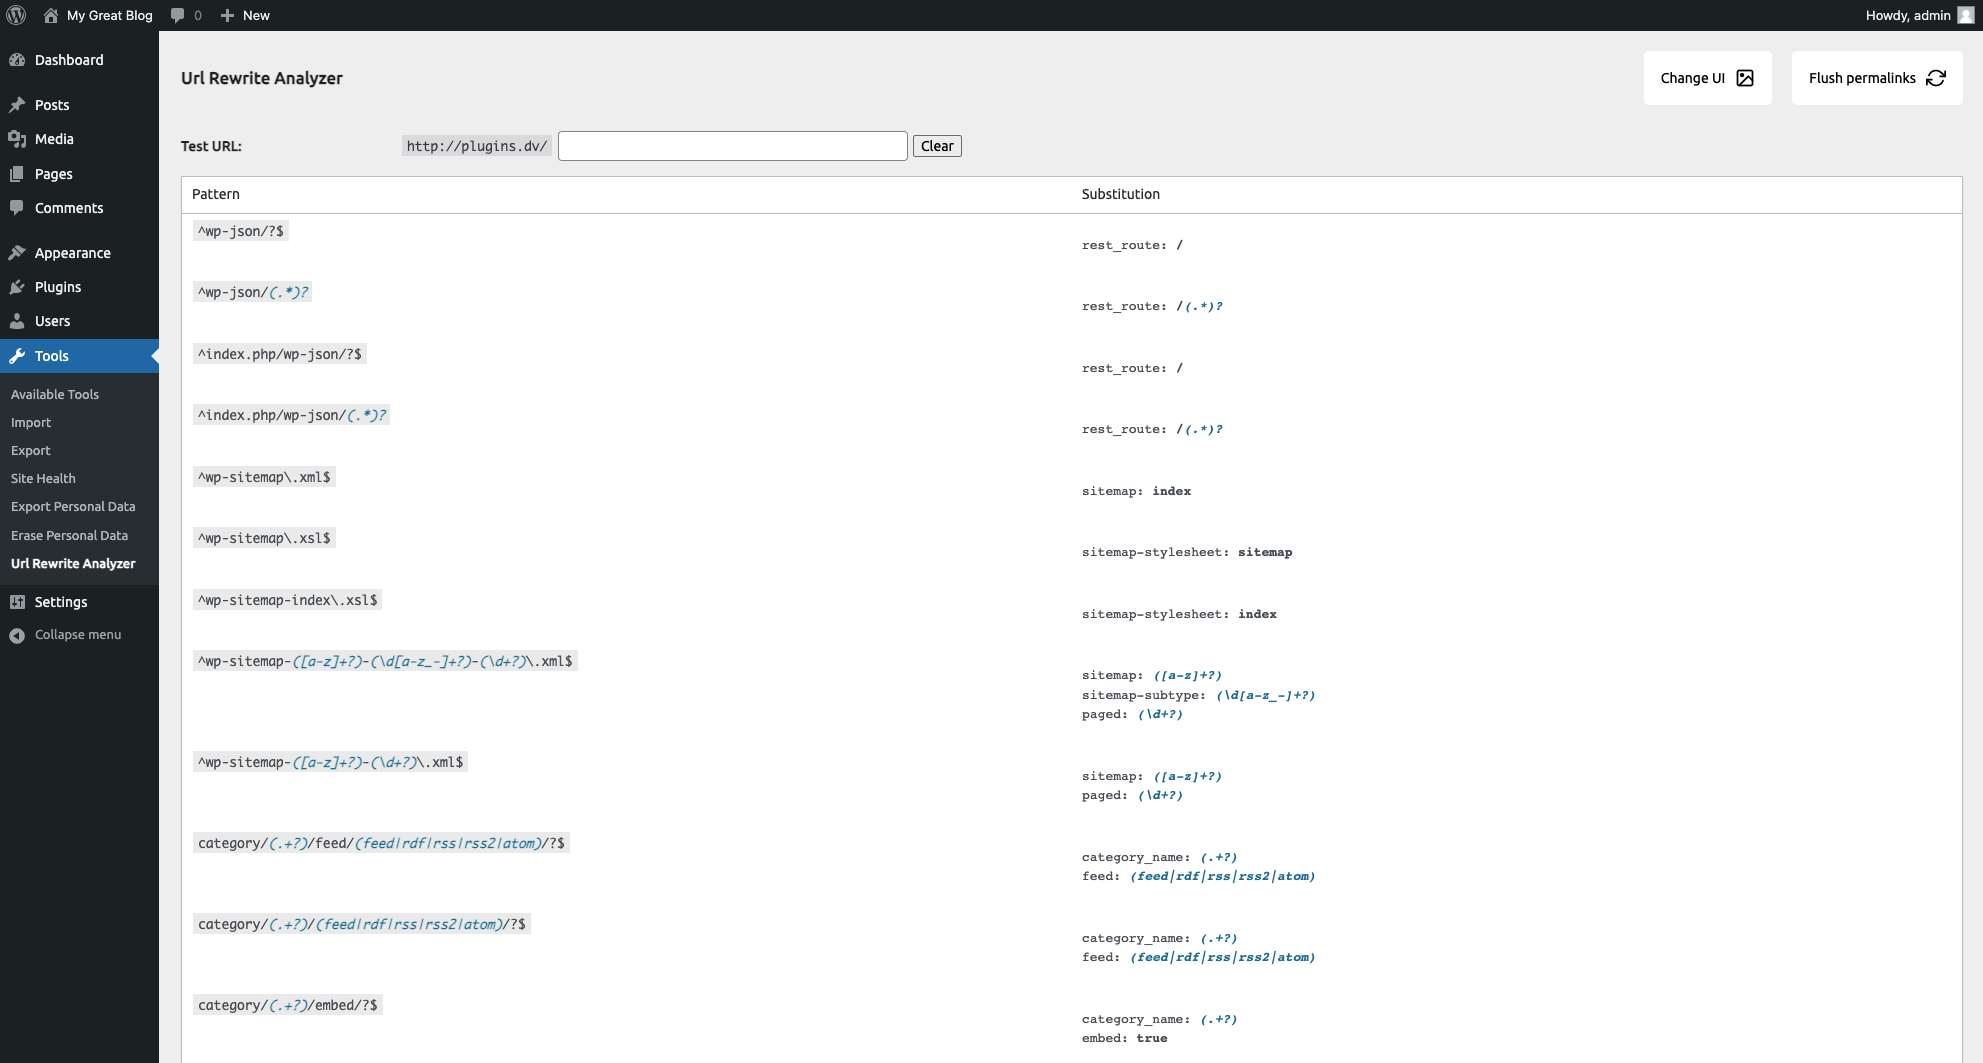Viewport: 1983px width, 1063px height.
Task: Open the Settings menu
Action: (x=79, y=602)
